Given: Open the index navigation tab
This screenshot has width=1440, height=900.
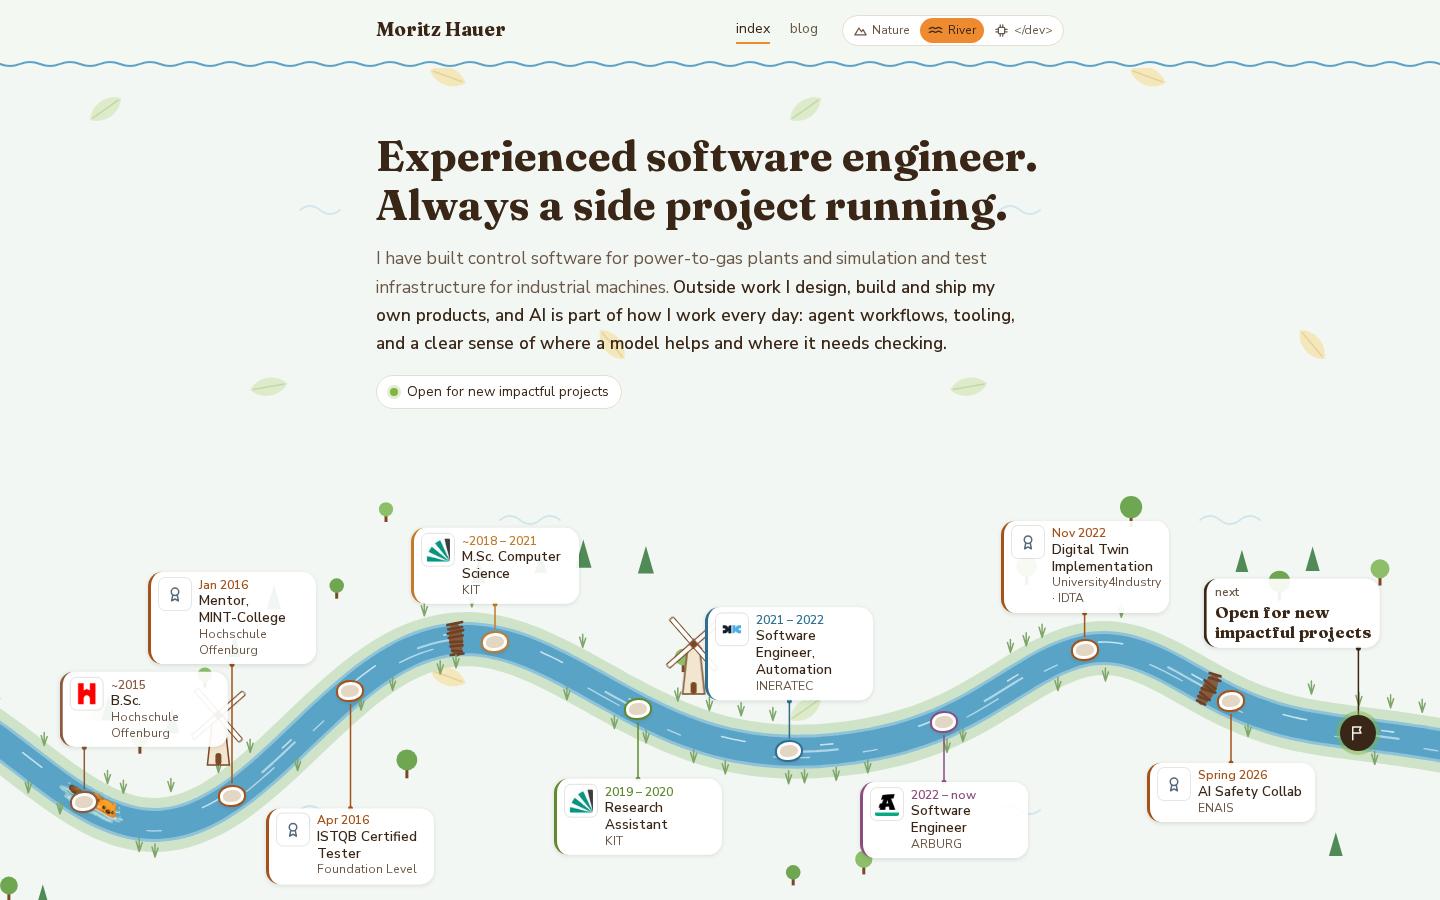Looking at the screenshot, I should click(753, 29).
